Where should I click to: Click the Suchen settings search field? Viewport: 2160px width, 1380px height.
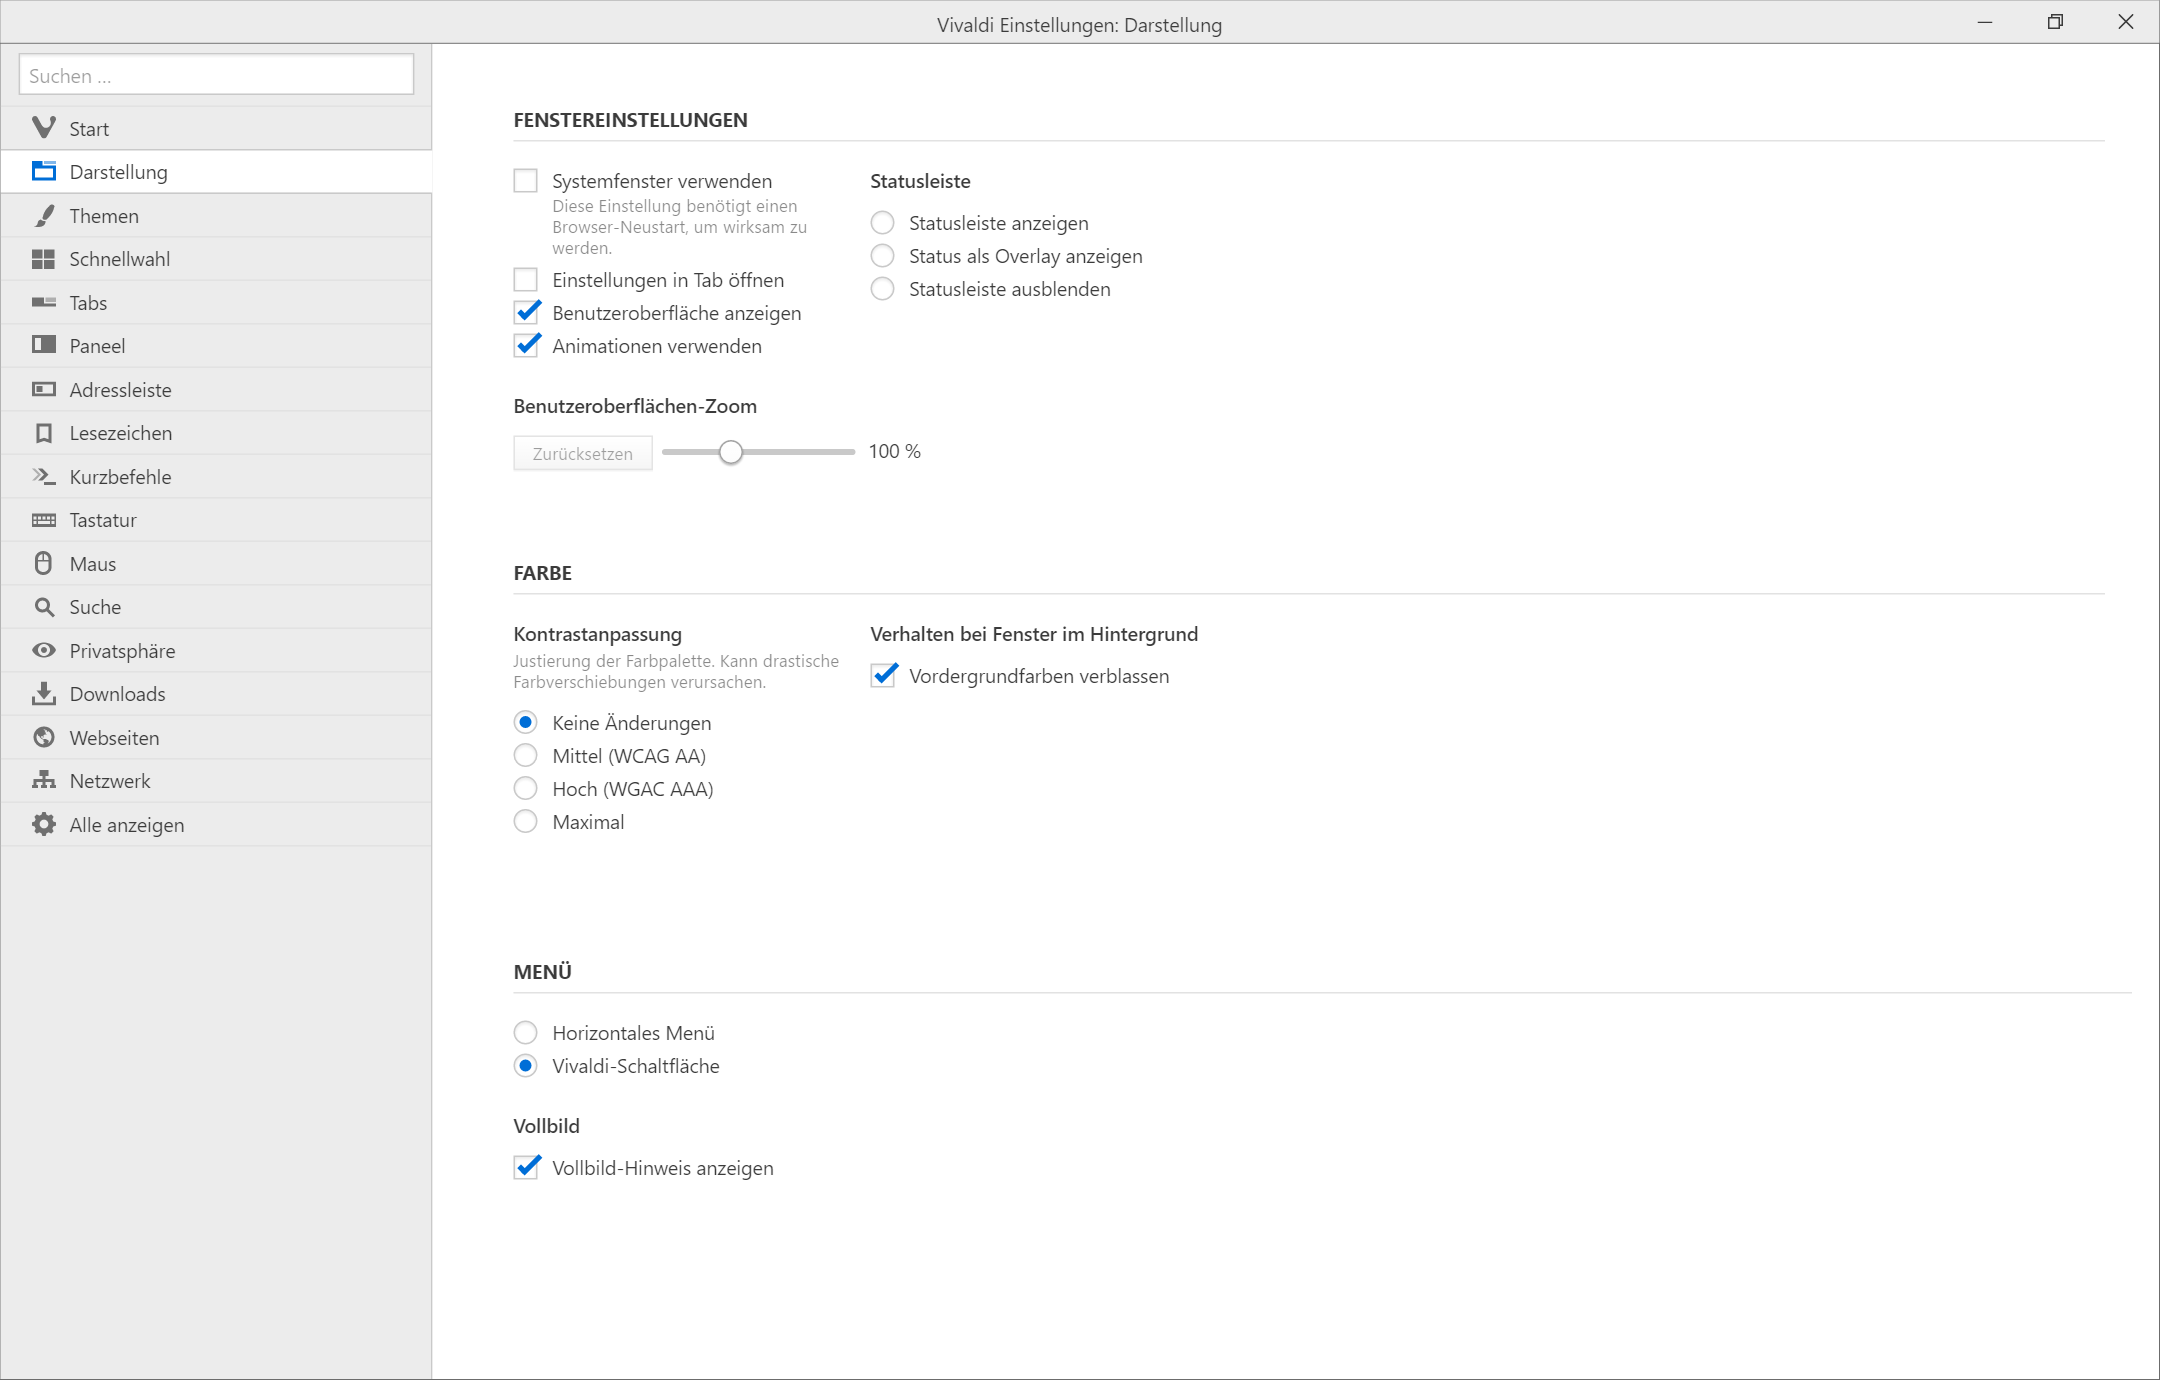click(216, 76)
